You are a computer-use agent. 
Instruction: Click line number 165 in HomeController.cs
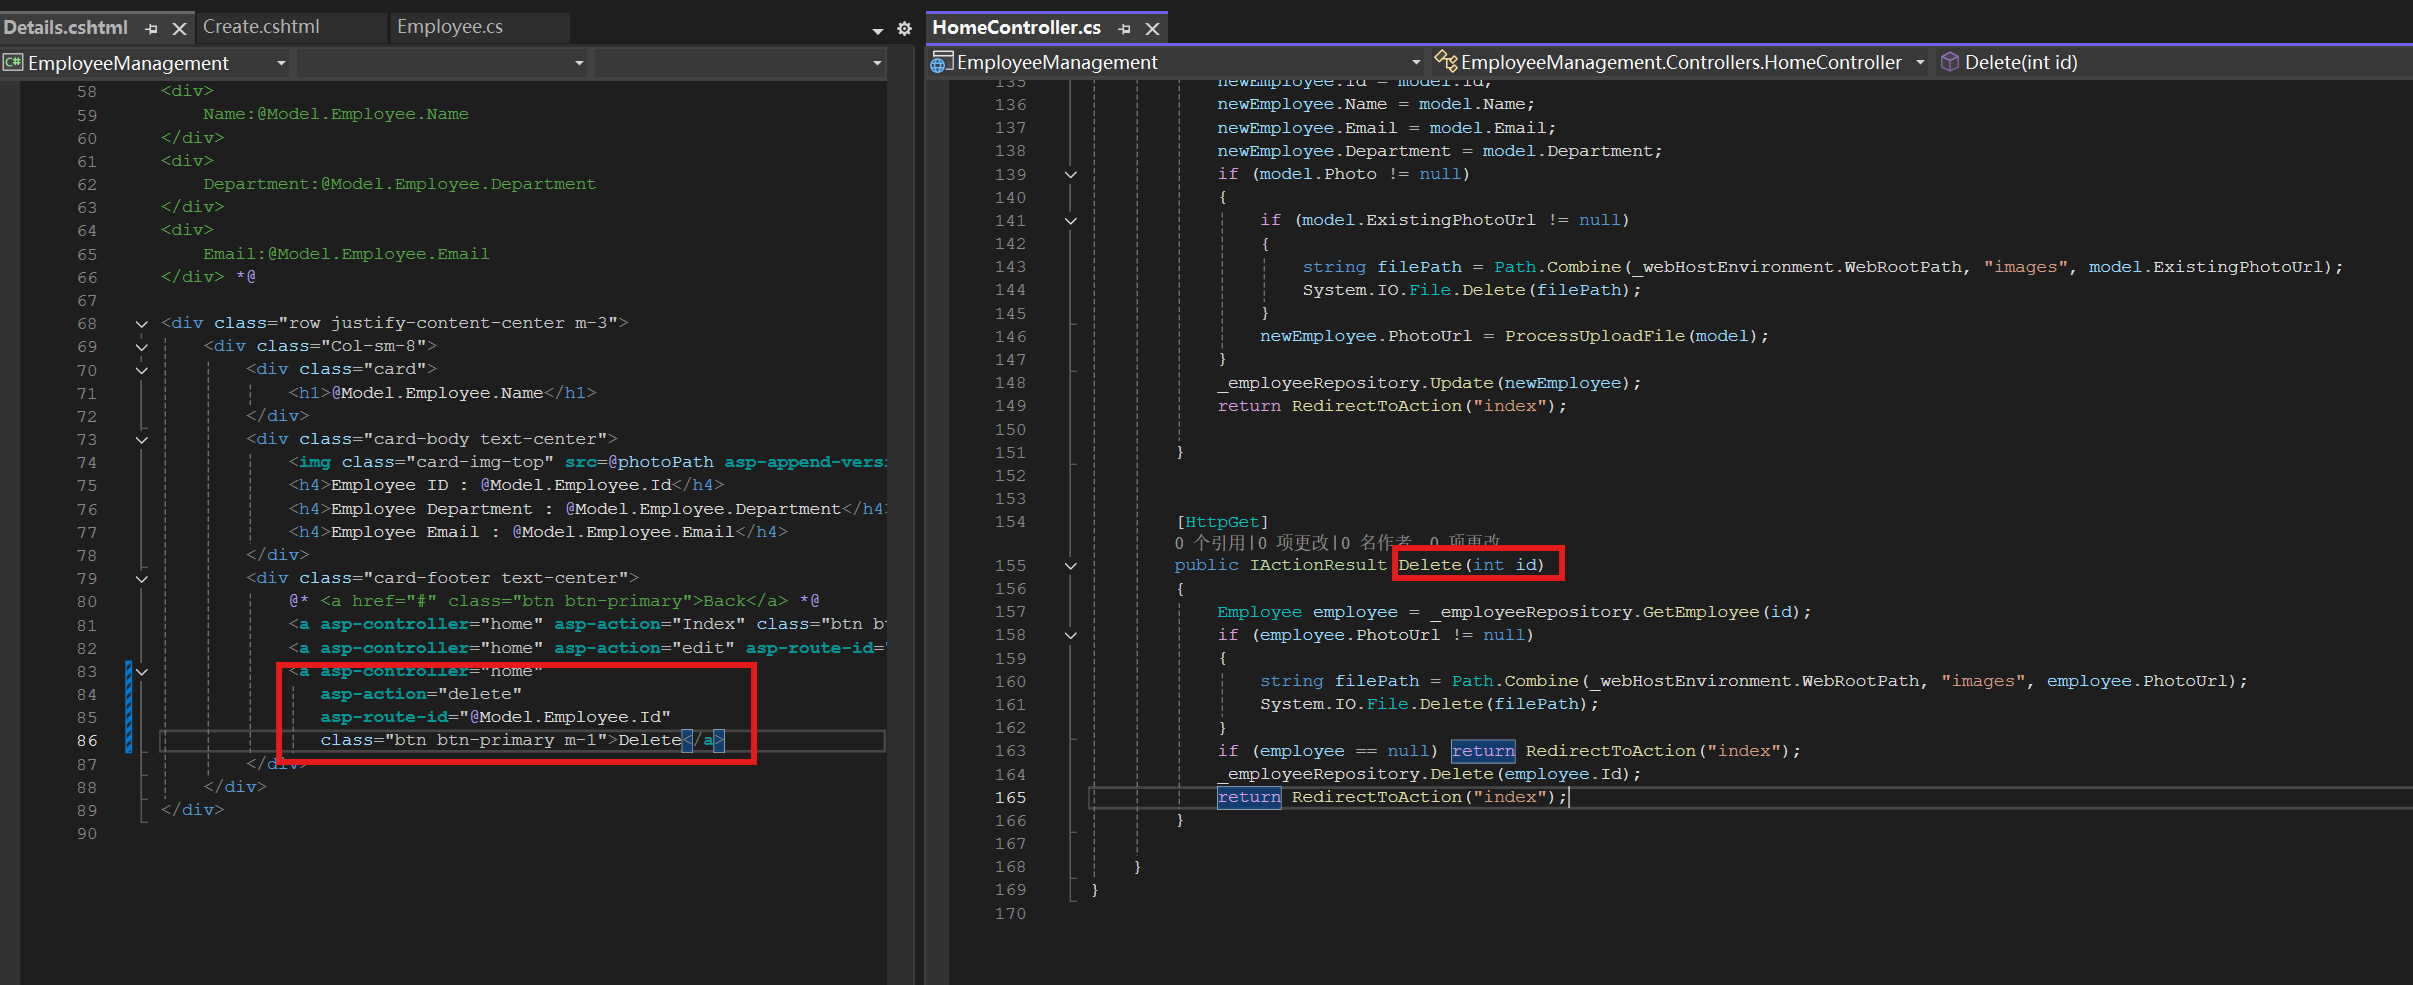[1010, 798]
